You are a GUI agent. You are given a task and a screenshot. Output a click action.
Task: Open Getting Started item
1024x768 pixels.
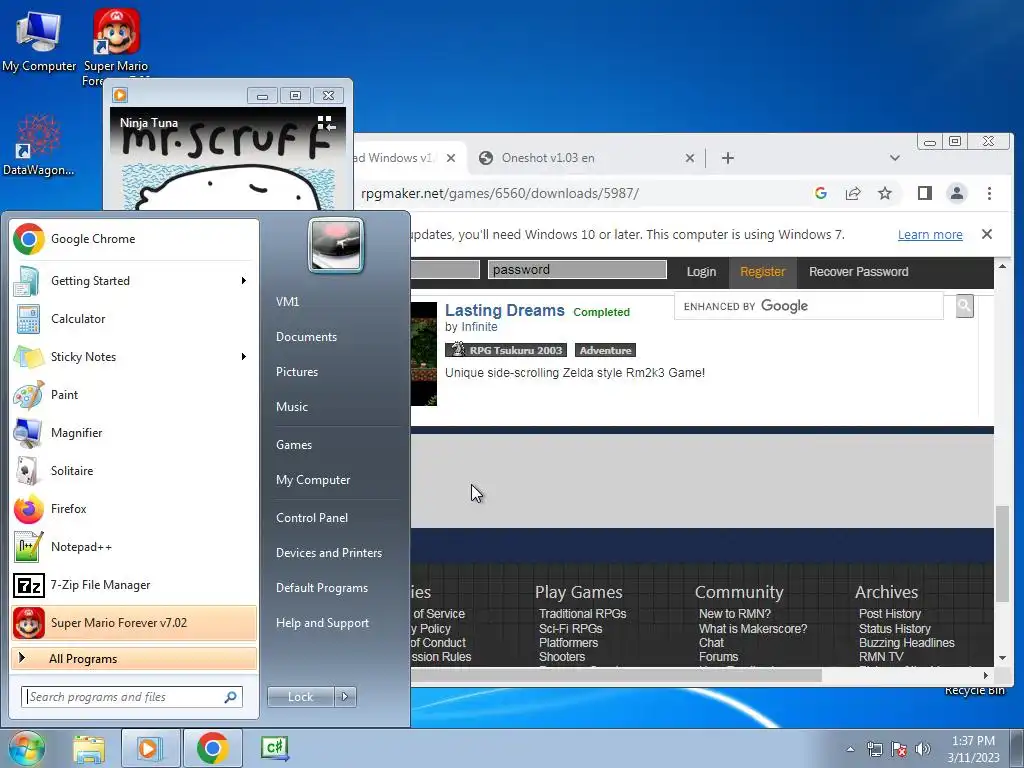[x=134, y=281]
